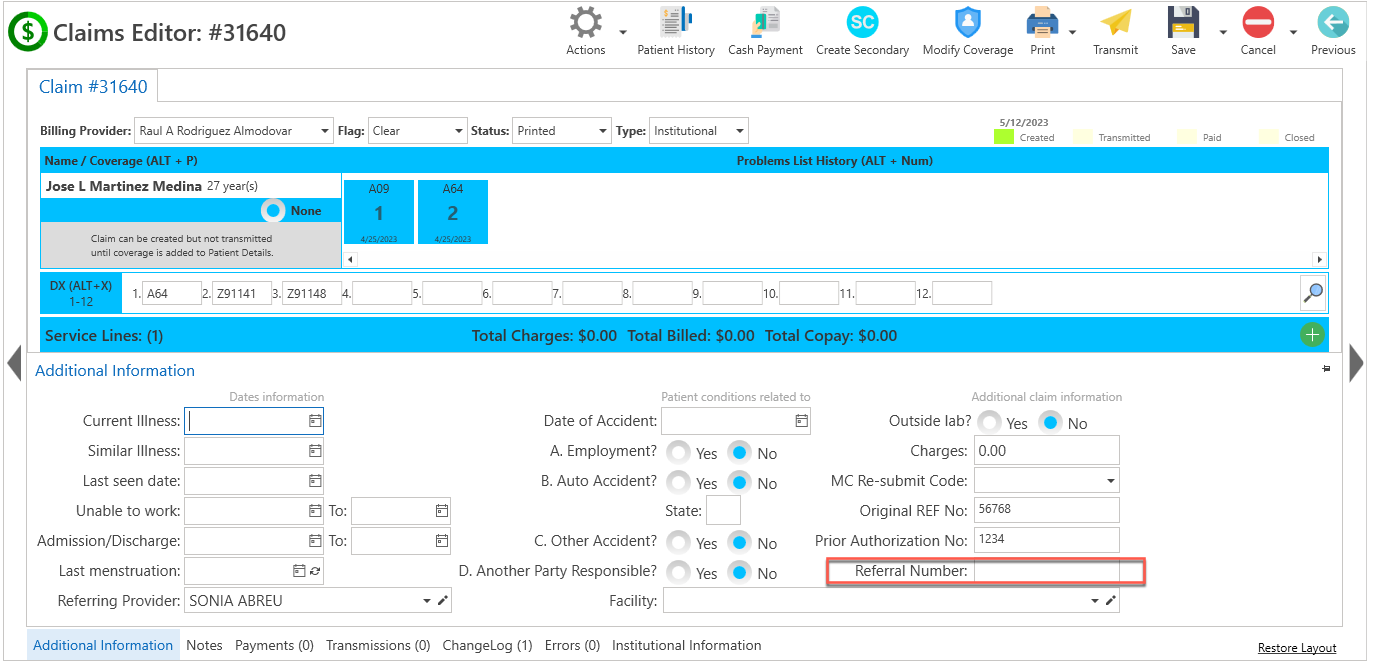
Task: Set D. Another Party Responsible to Yes
Action: 679,573
